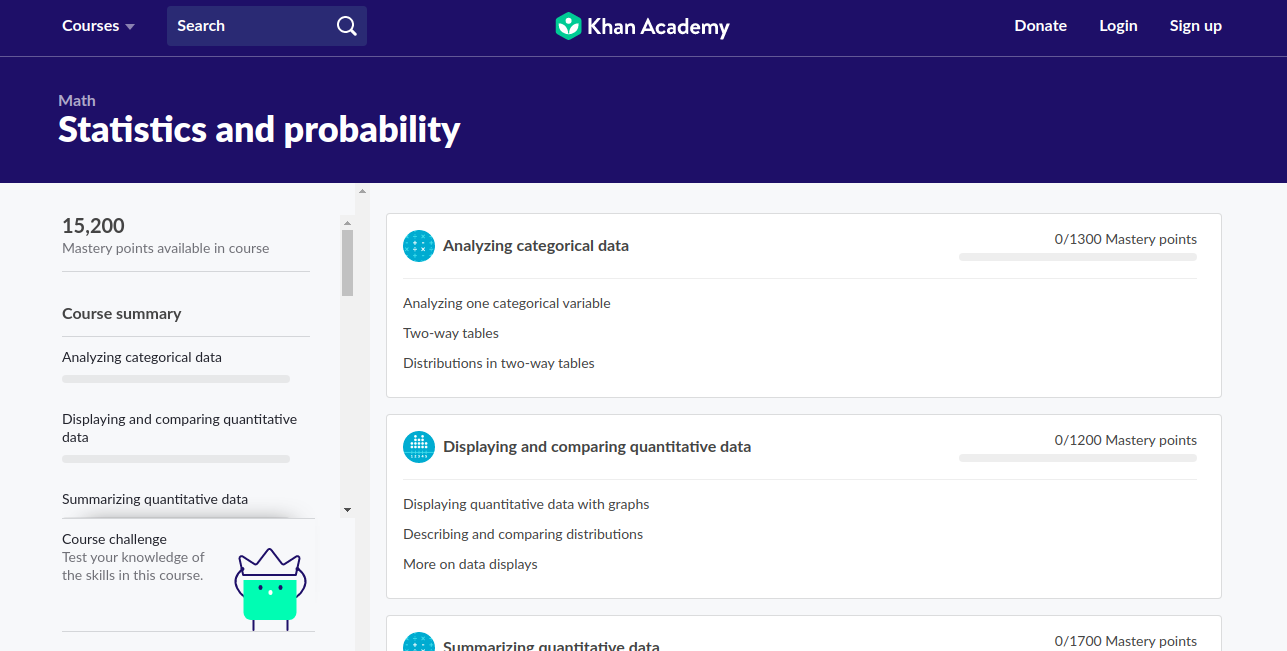
Task: Open the Donate page
Action: coord(1040,26)
